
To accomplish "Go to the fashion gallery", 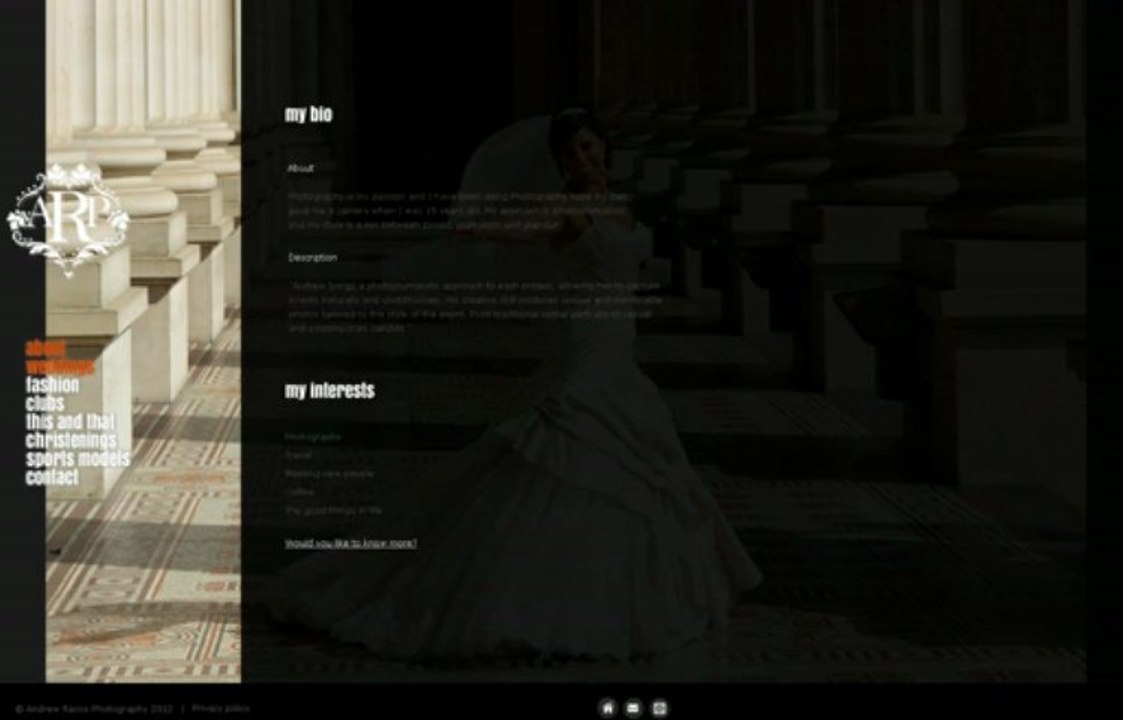I will (52, 385).
